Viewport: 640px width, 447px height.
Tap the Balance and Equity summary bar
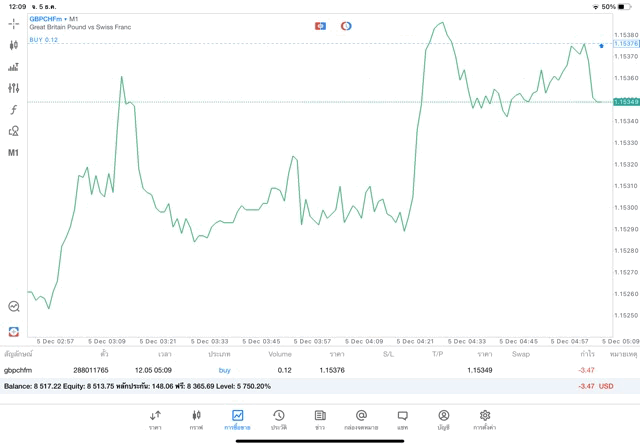tap(320, 386)
